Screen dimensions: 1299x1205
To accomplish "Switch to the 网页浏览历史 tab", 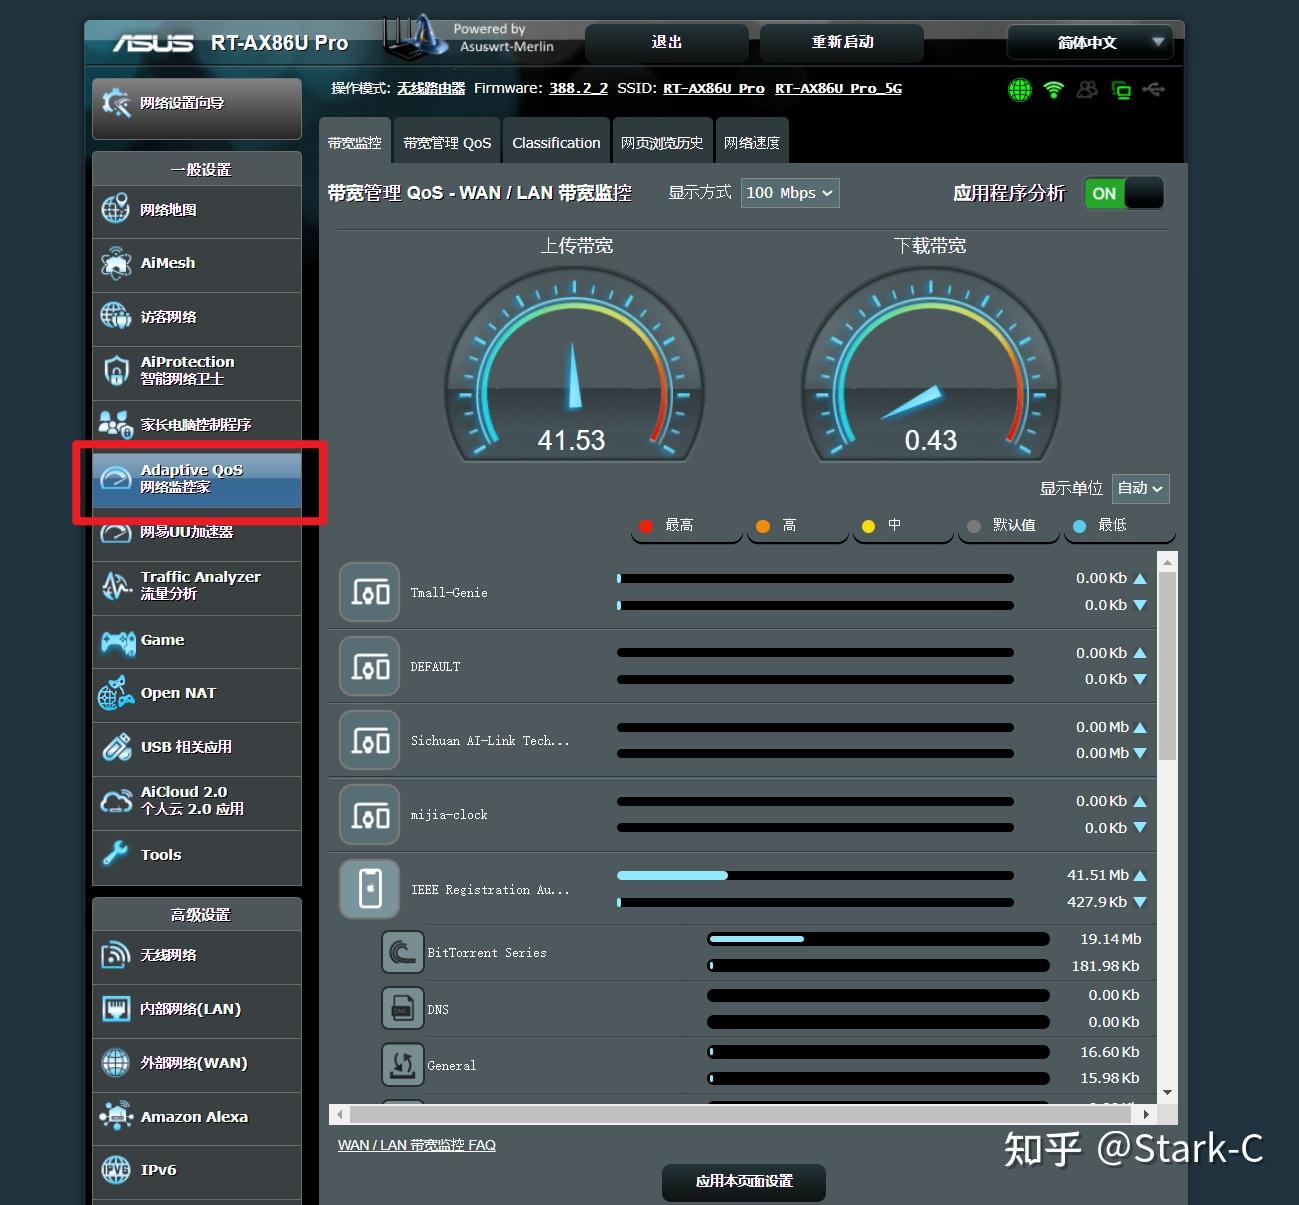I will [662, 142].
